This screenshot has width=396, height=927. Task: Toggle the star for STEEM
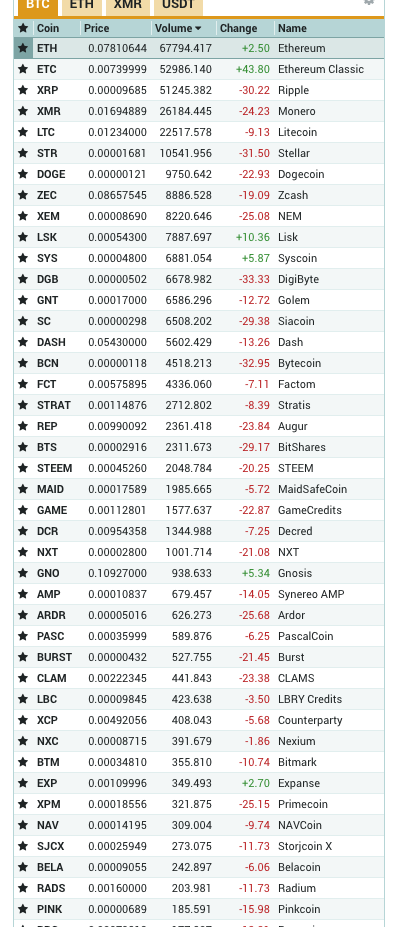[x=23, y=468]
